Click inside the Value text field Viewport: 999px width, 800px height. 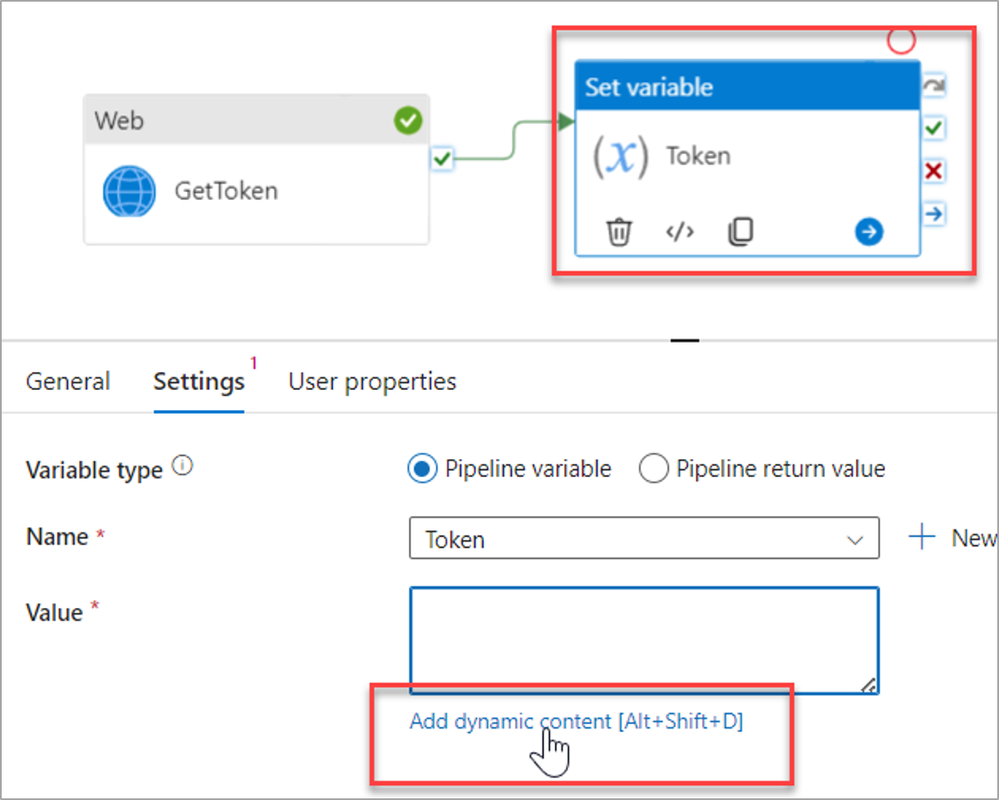coord(644,640)
